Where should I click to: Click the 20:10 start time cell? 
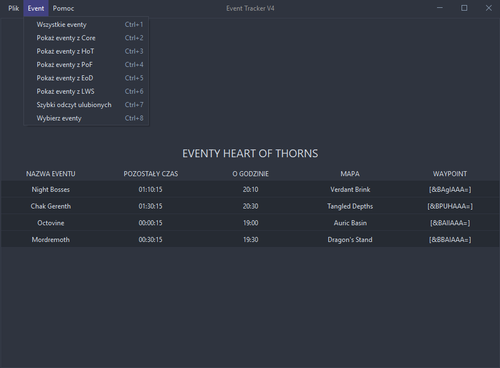(x=250, y=190)
